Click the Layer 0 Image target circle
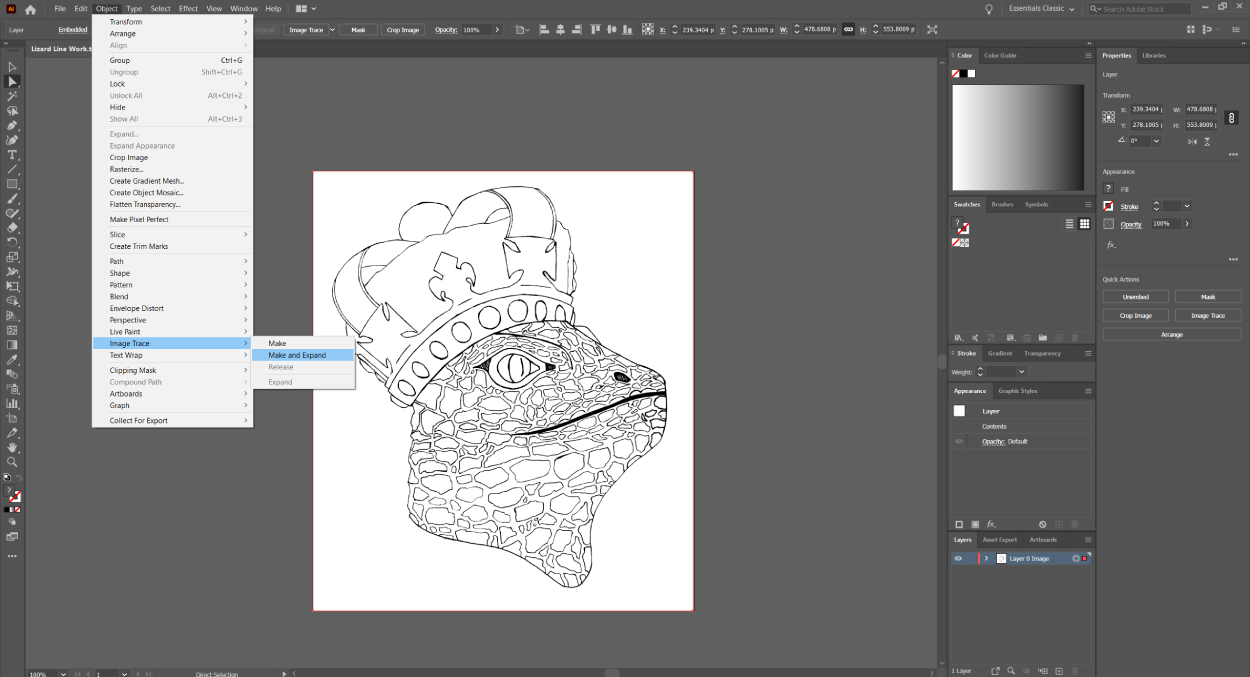 click(1075, 558)
